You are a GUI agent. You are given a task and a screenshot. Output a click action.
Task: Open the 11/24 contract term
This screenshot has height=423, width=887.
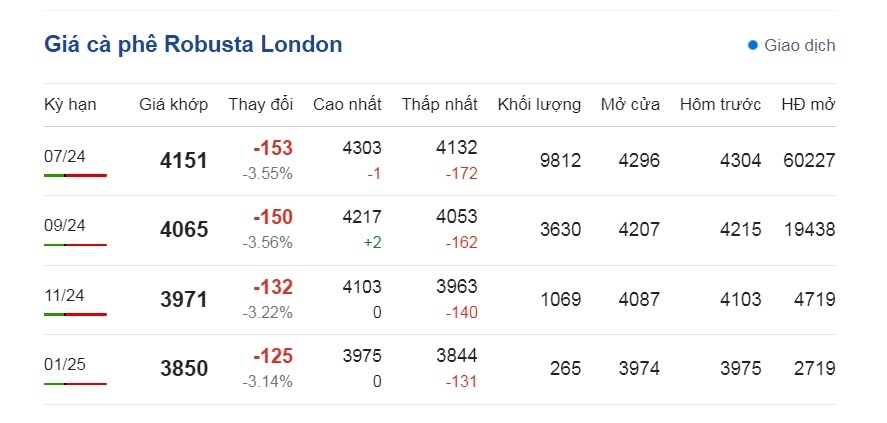point(64,295)
